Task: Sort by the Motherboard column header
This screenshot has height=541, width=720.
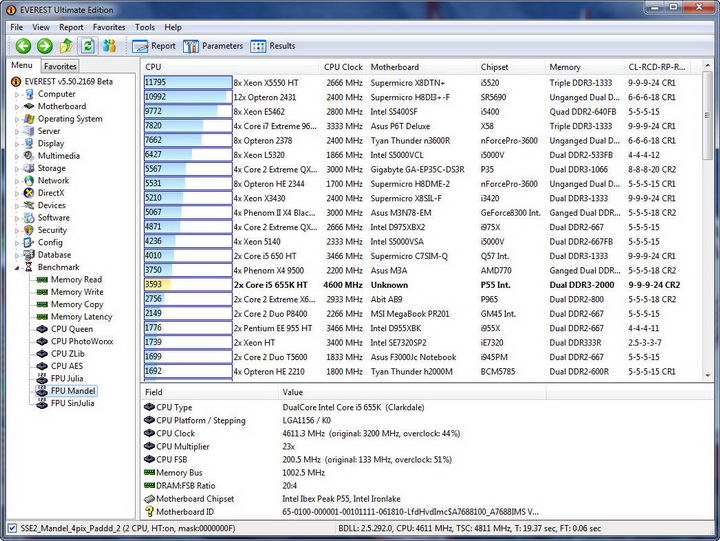Action: coord(422,67)
